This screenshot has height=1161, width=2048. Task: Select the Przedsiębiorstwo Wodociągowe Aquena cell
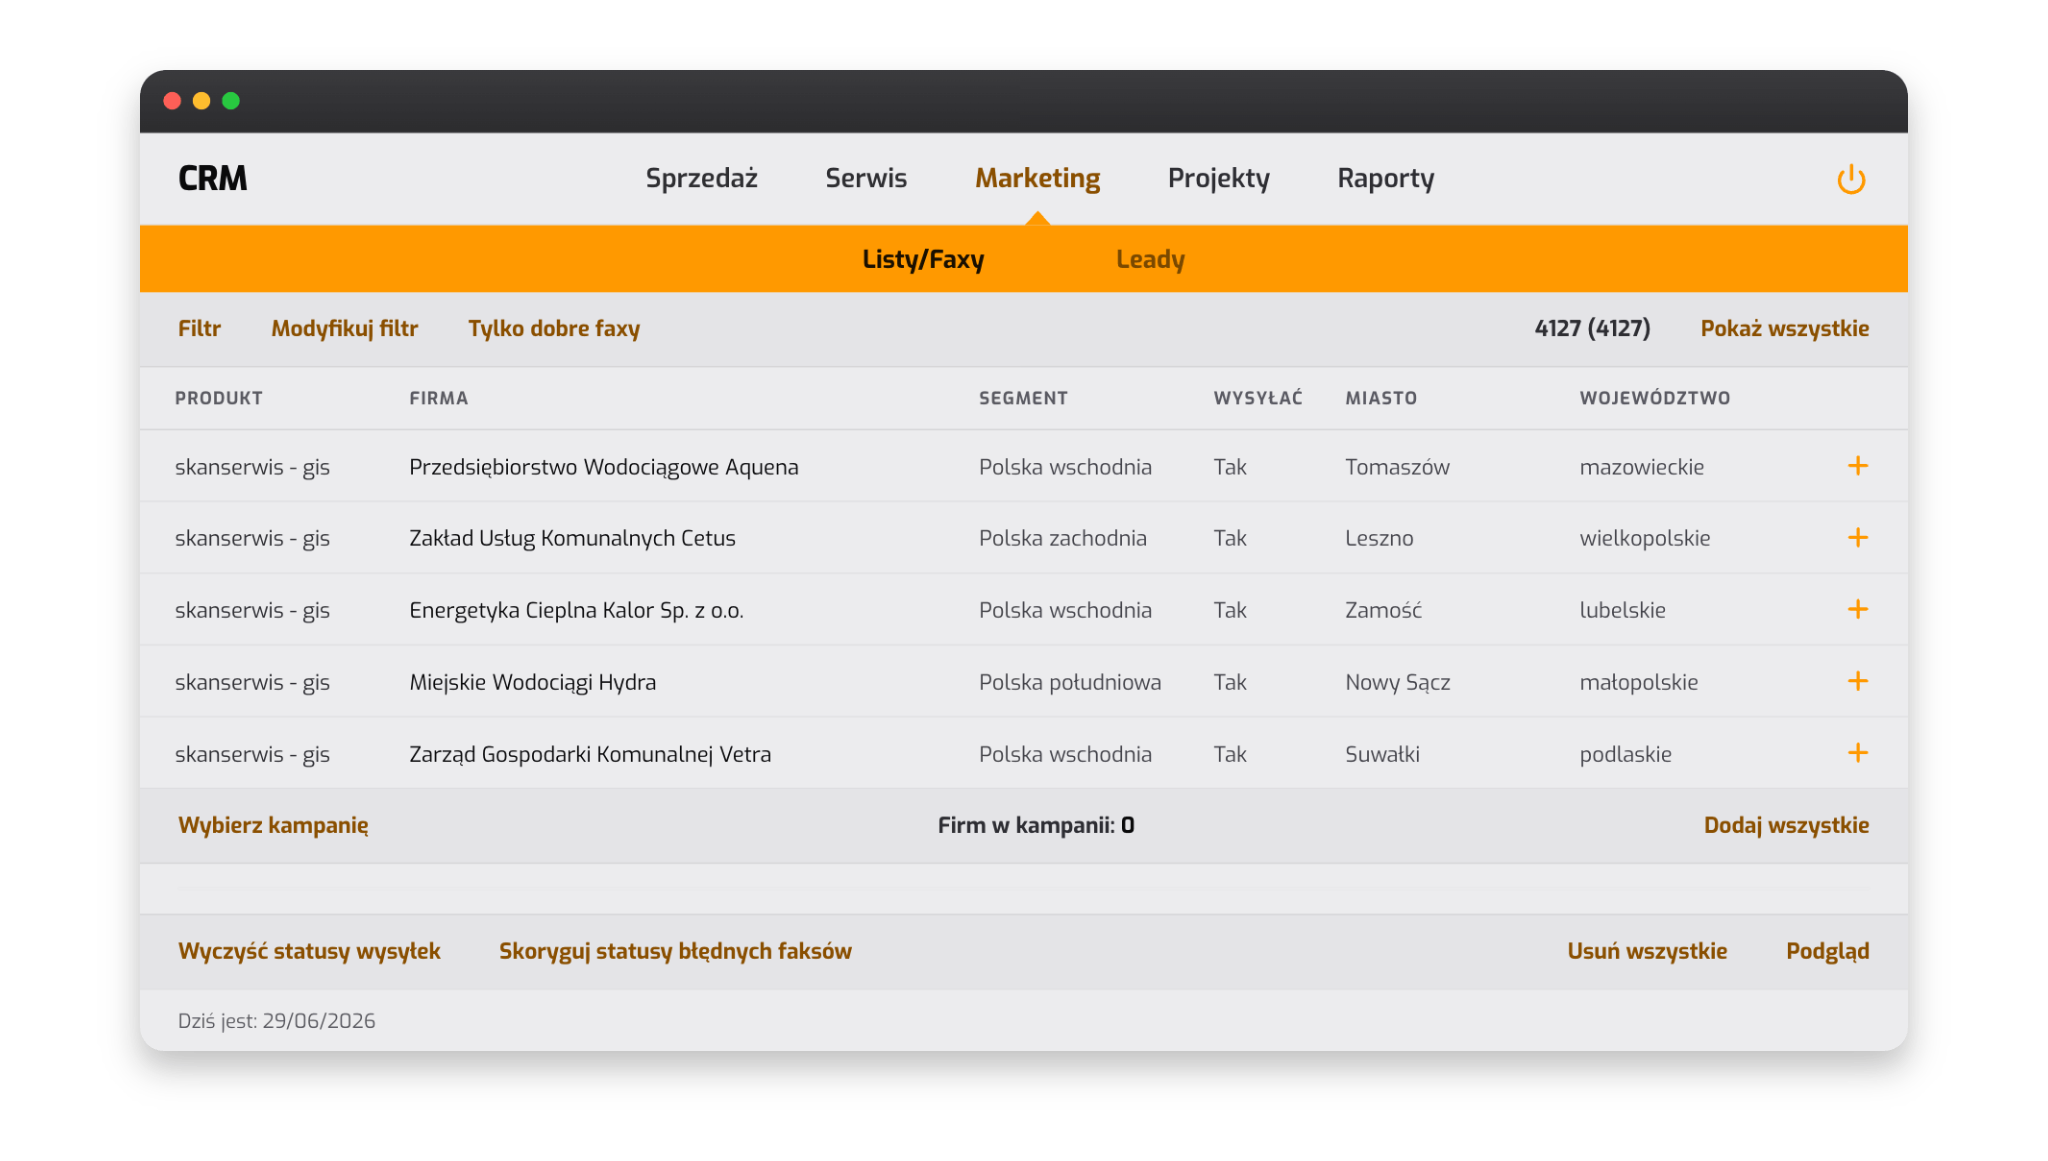[604, 467]
